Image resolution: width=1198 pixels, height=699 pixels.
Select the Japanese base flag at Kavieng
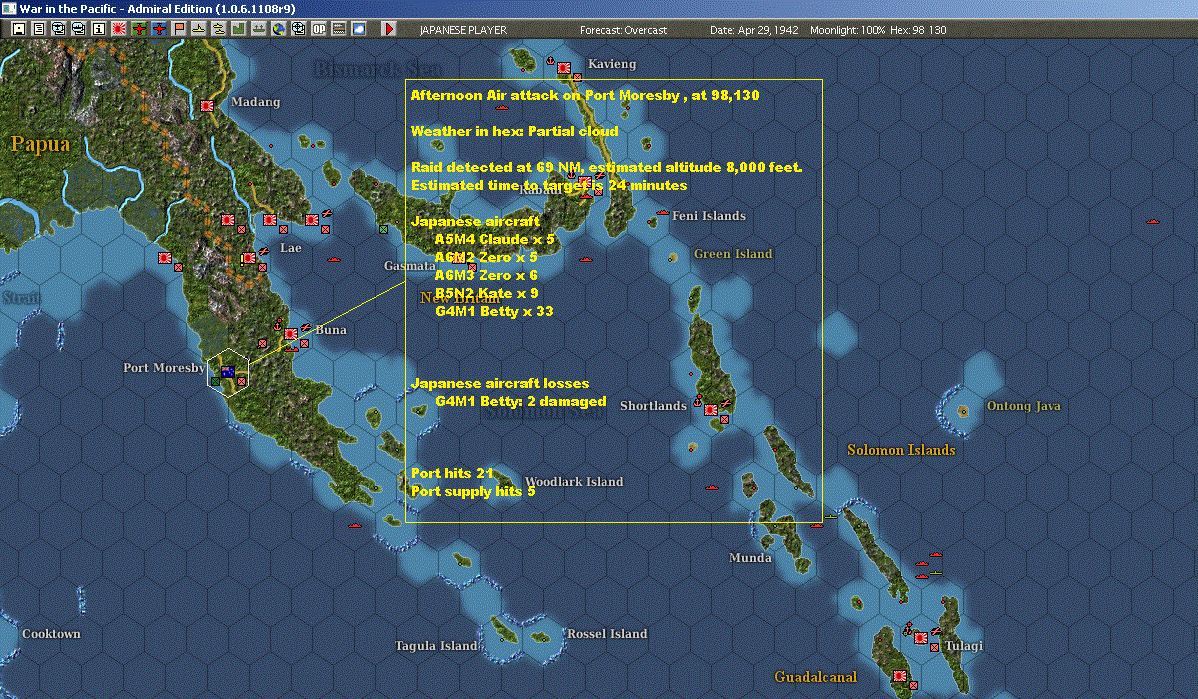(564, 68)
